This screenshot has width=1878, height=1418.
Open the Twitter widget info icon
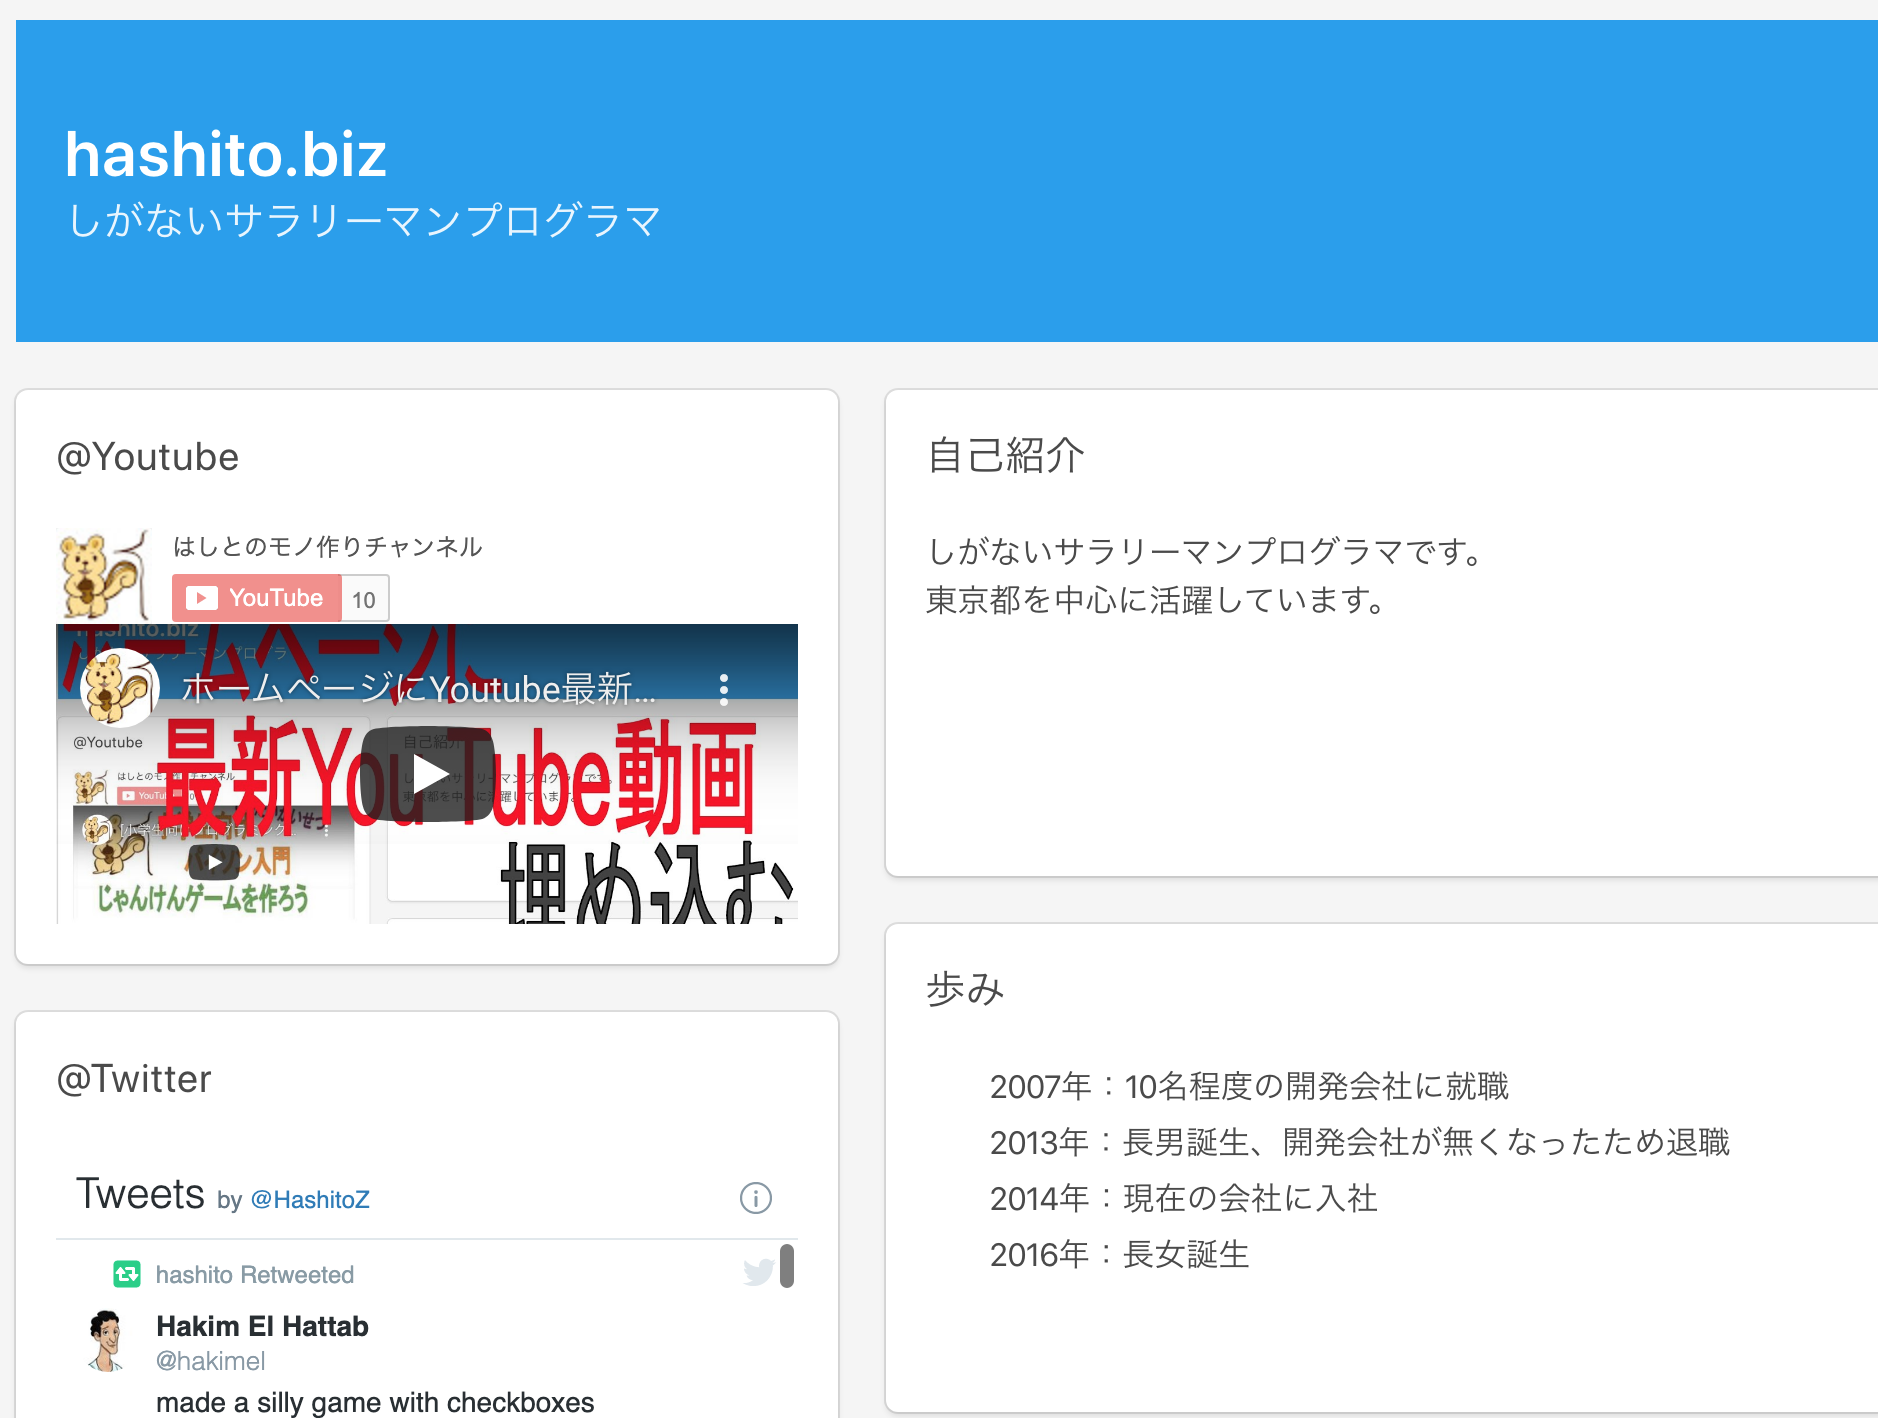click(755, 1197)
